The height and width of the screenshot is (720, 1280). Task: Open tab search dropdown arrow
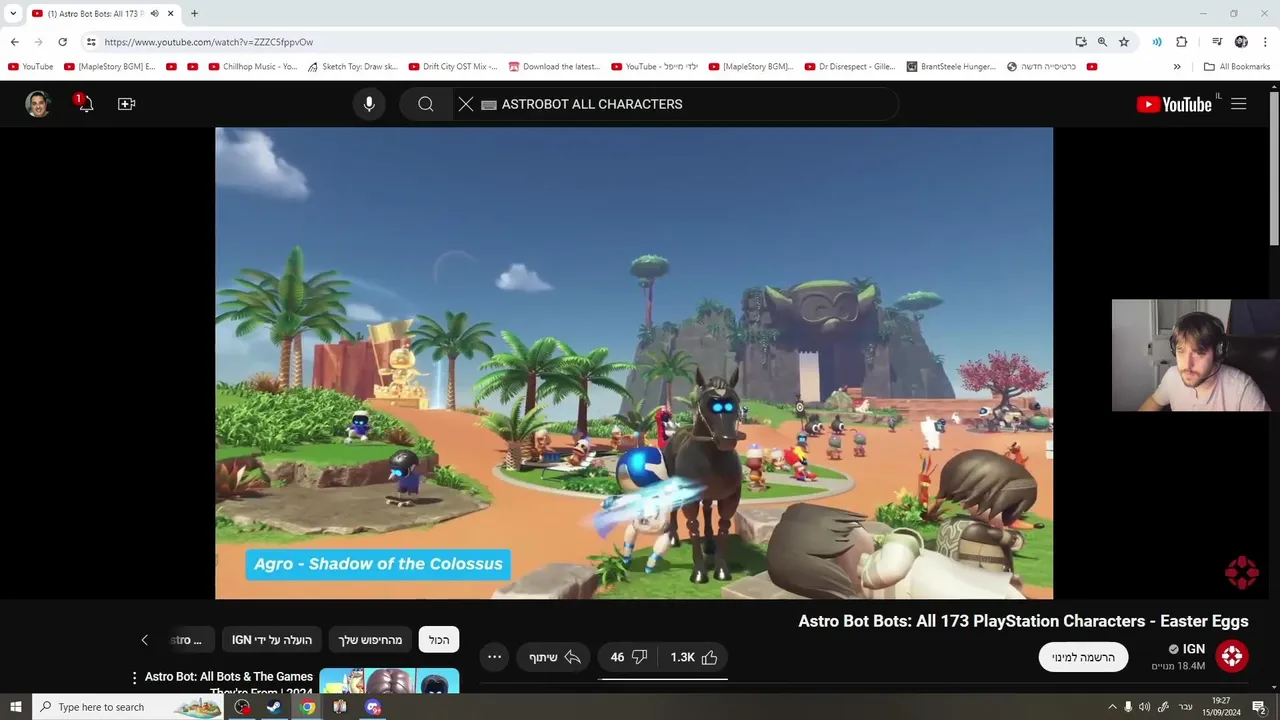[13, 14]
